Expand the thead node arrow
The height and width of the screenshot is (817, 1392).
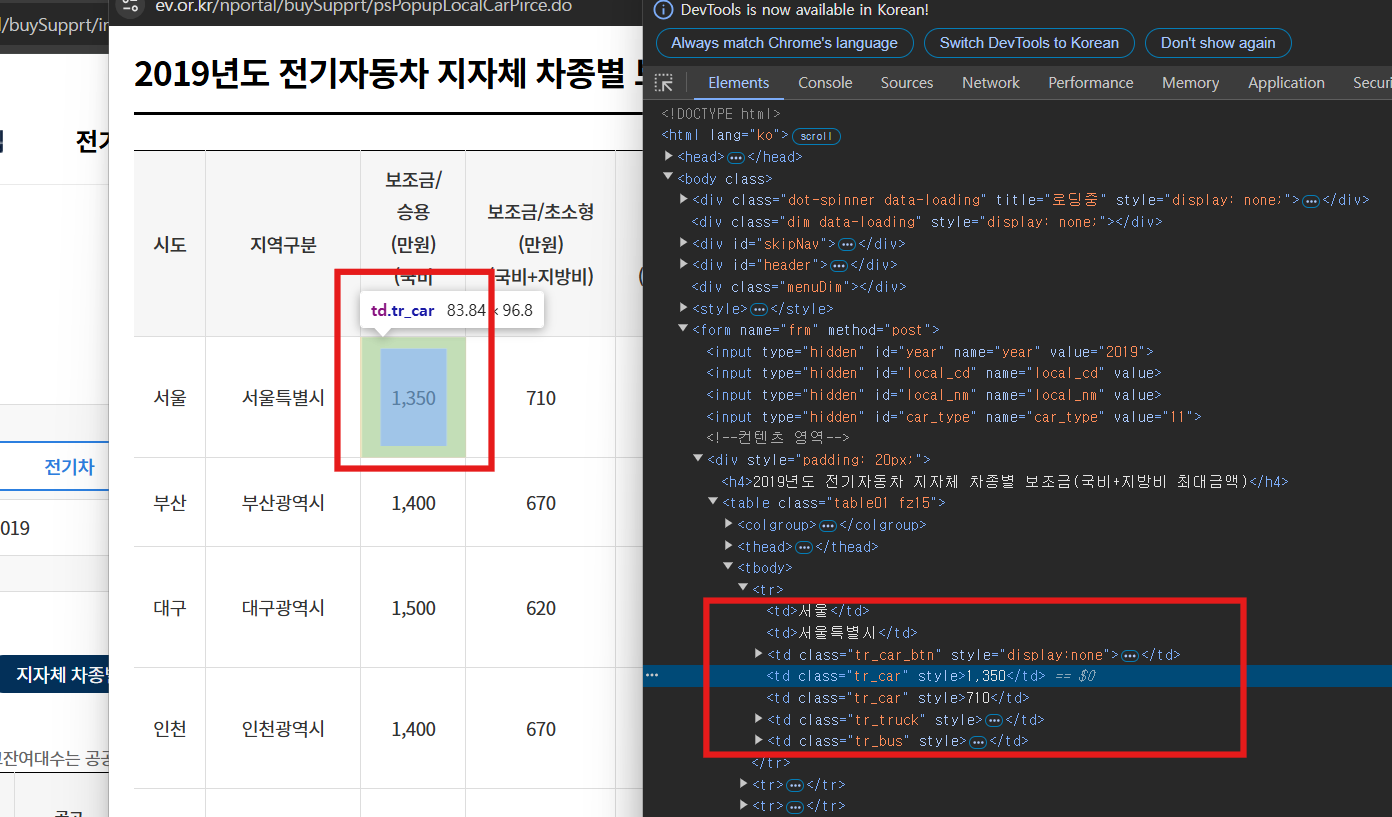point(729,546)
